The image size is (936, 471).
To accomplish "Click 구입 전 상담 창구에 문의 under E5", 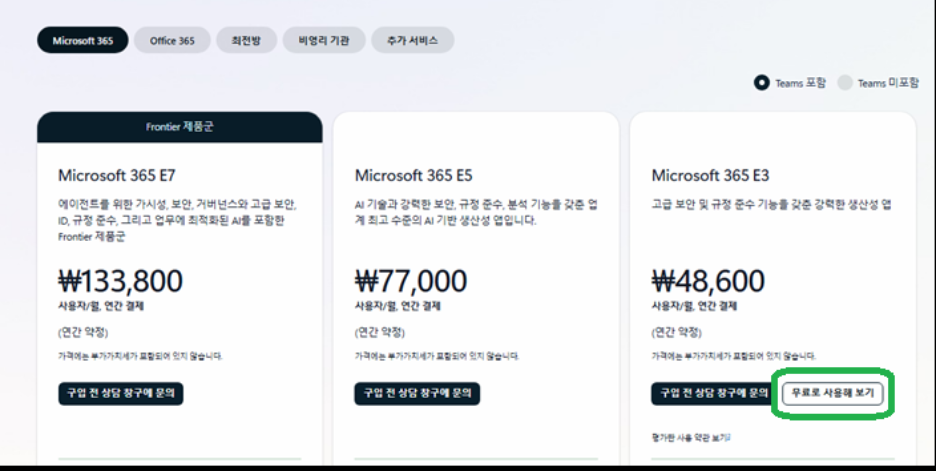I will click(x=417, y=393).
